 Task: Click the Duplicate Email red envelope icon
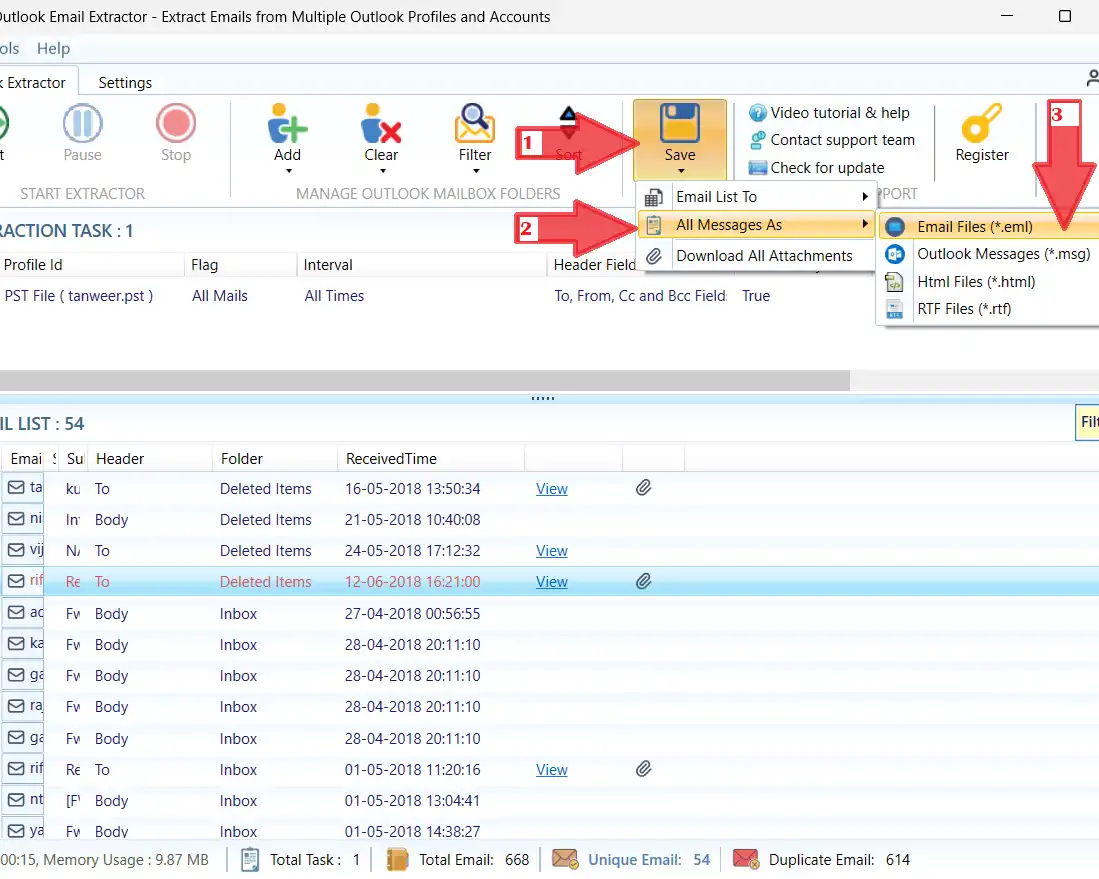coord(746,859)
